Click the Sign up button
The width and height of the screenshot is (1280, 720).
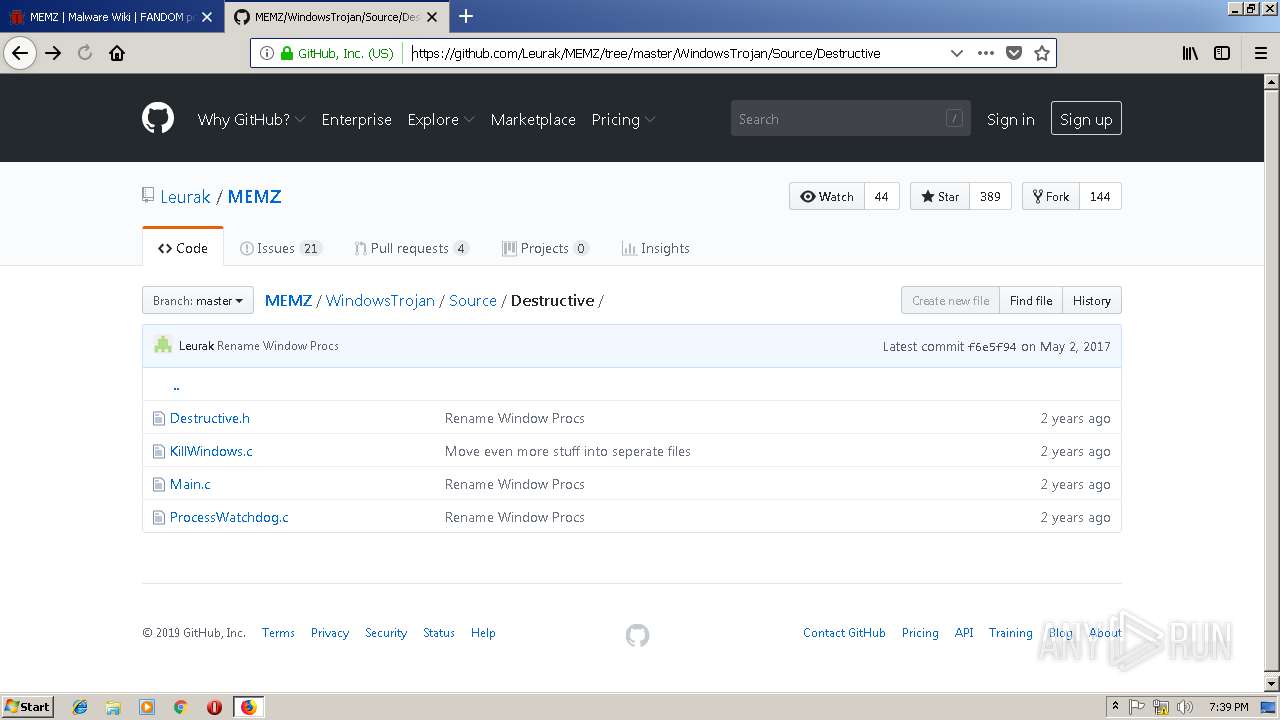point(1086,119)
